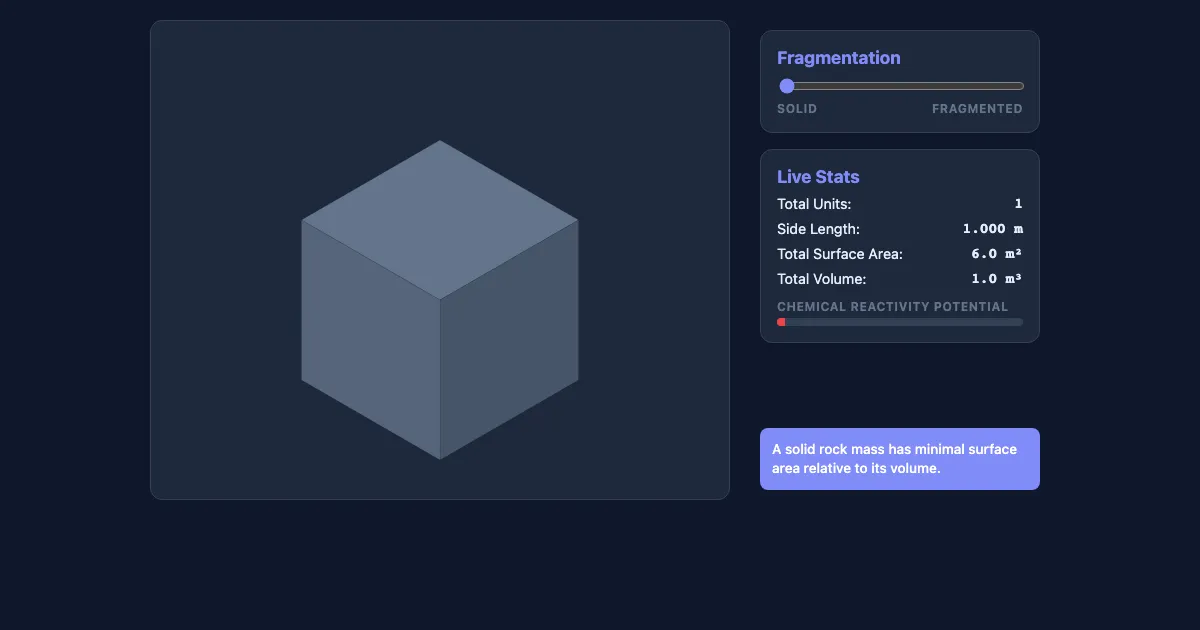Click the FRAGMENTED slider label
Image resolution: width=1200 pixels, height=630 pixels.
(977, 109)
